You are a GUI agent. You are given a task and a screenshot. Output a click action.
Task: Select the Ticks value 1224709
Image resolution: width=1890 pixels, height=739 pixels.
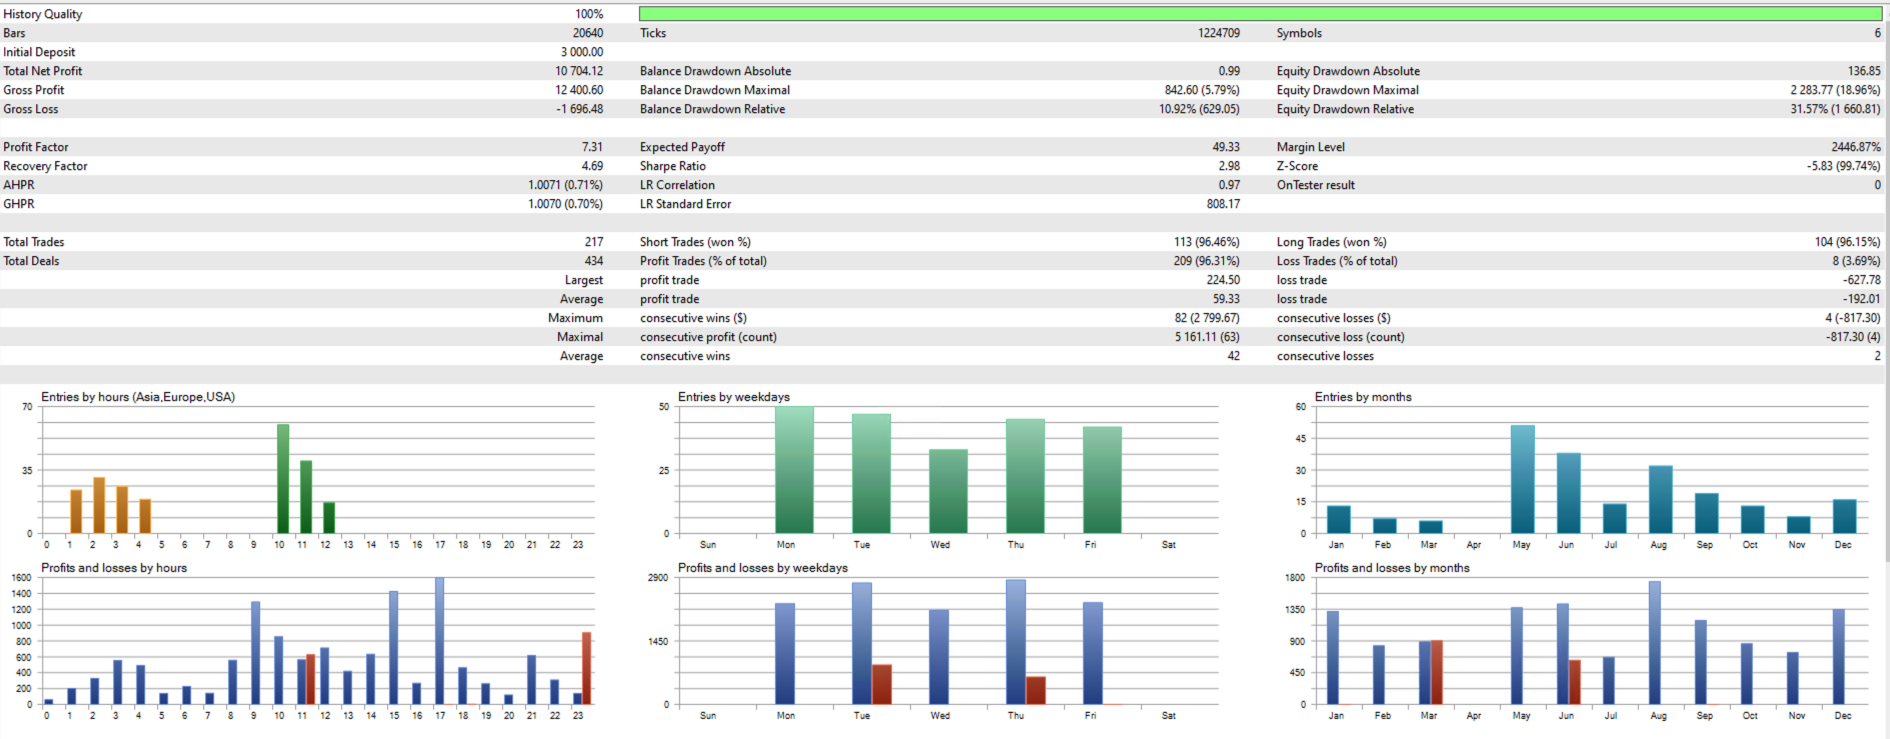(x=1219, y=33)
